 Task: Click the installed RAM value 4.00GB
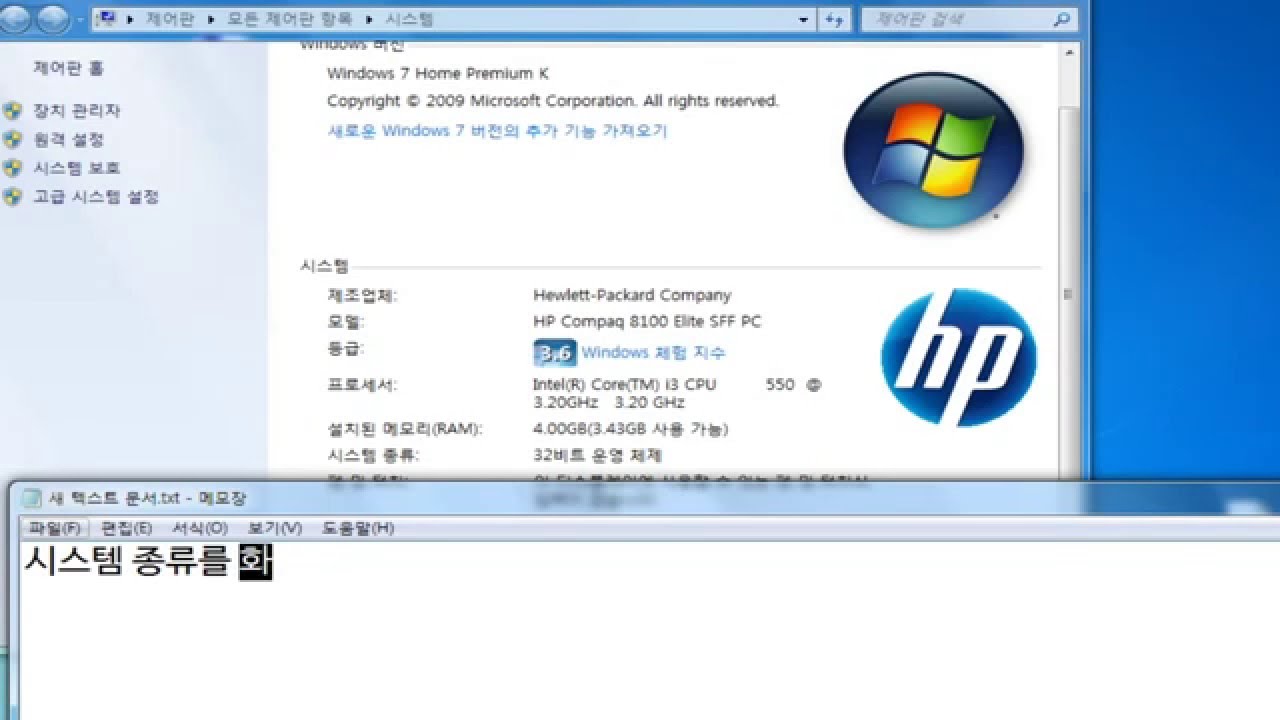coord(631,429)
